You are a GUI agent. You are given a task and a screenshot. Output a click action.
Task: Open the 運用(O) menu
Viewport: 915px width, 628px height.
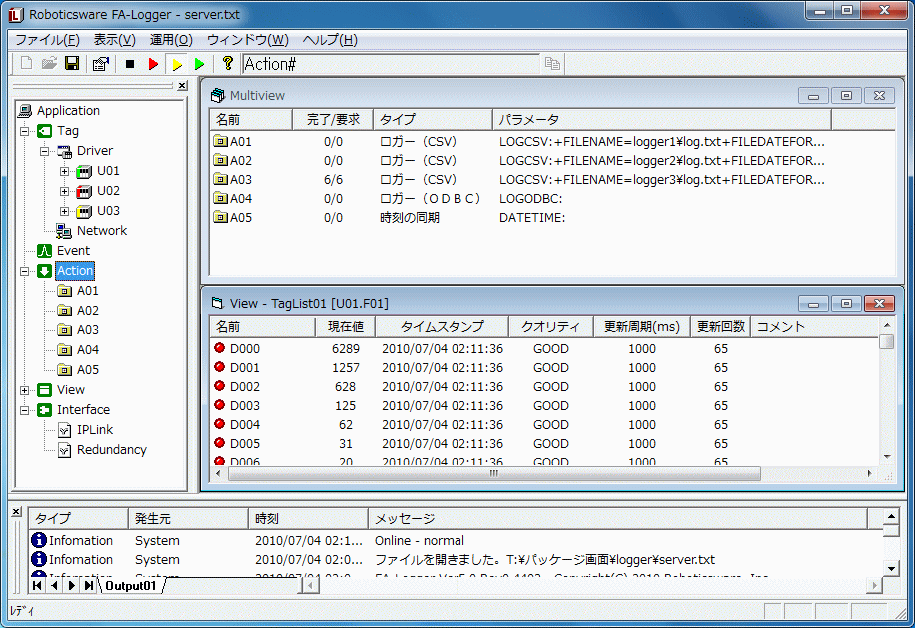pos(171,40)
